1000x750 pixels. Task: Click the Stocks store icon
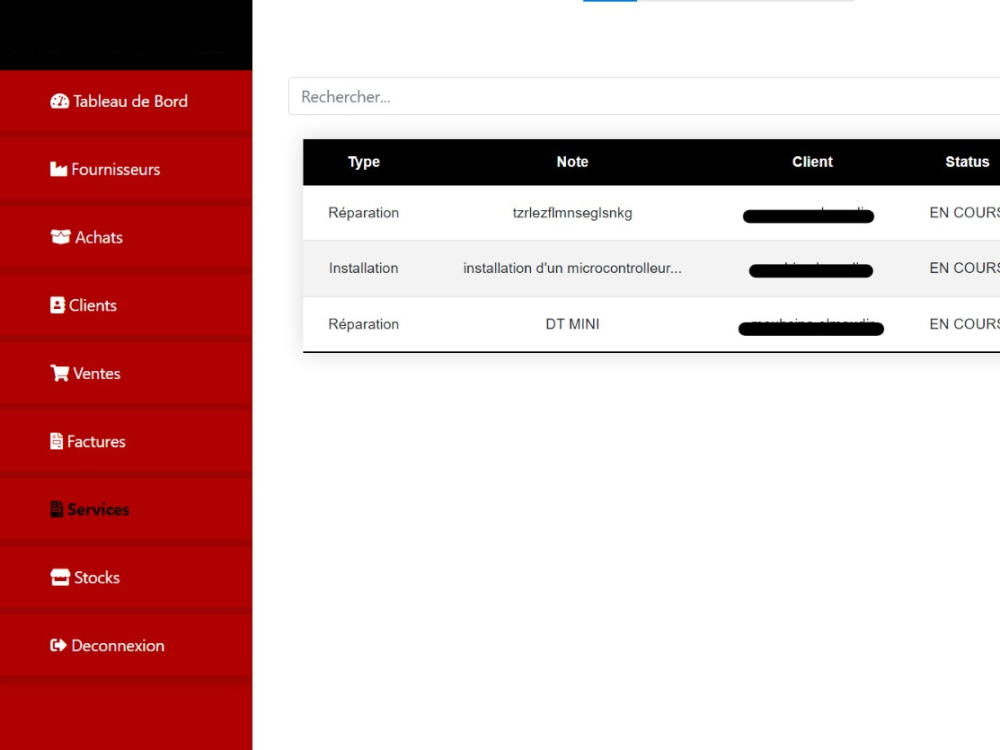point(60,577)
